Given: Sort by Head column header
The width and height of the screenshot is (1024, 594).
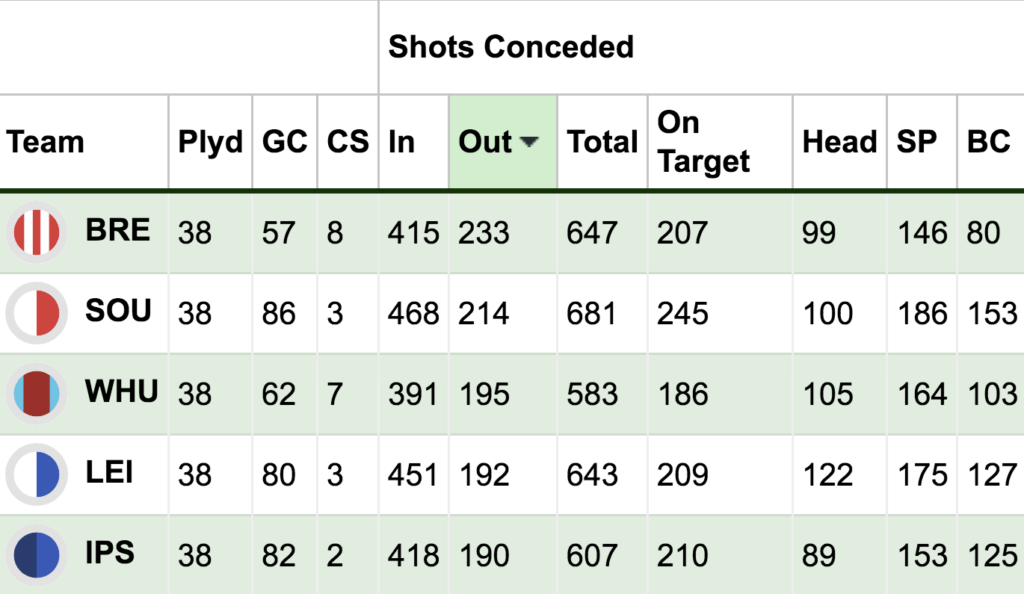Looking at the screenshot, I should (839, 142).
